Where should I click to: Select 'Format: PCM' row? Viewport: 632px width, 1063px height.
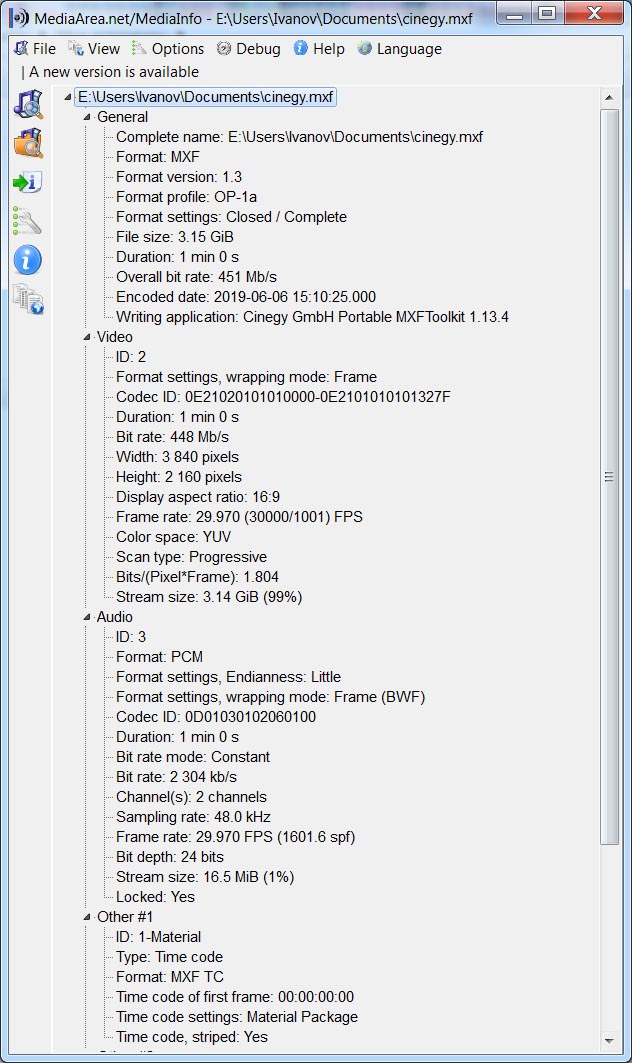[159, 657]
